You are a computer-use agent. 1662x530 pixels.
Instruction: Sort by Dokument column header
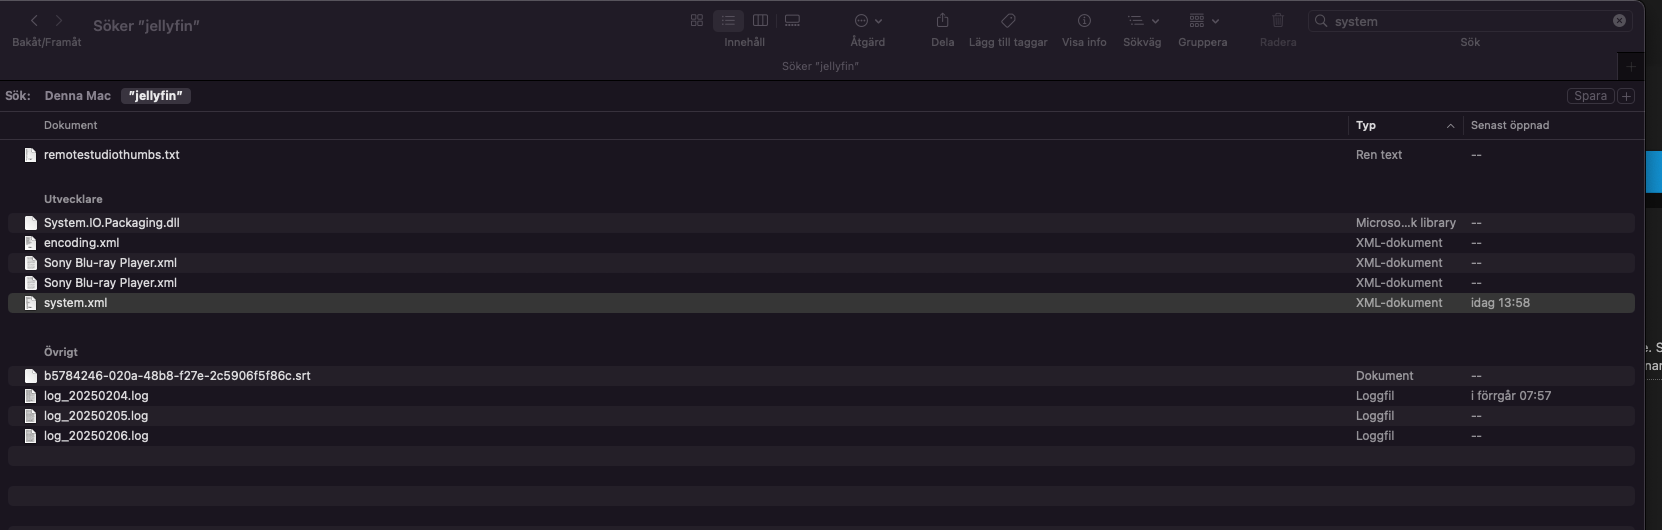(70, 125)
